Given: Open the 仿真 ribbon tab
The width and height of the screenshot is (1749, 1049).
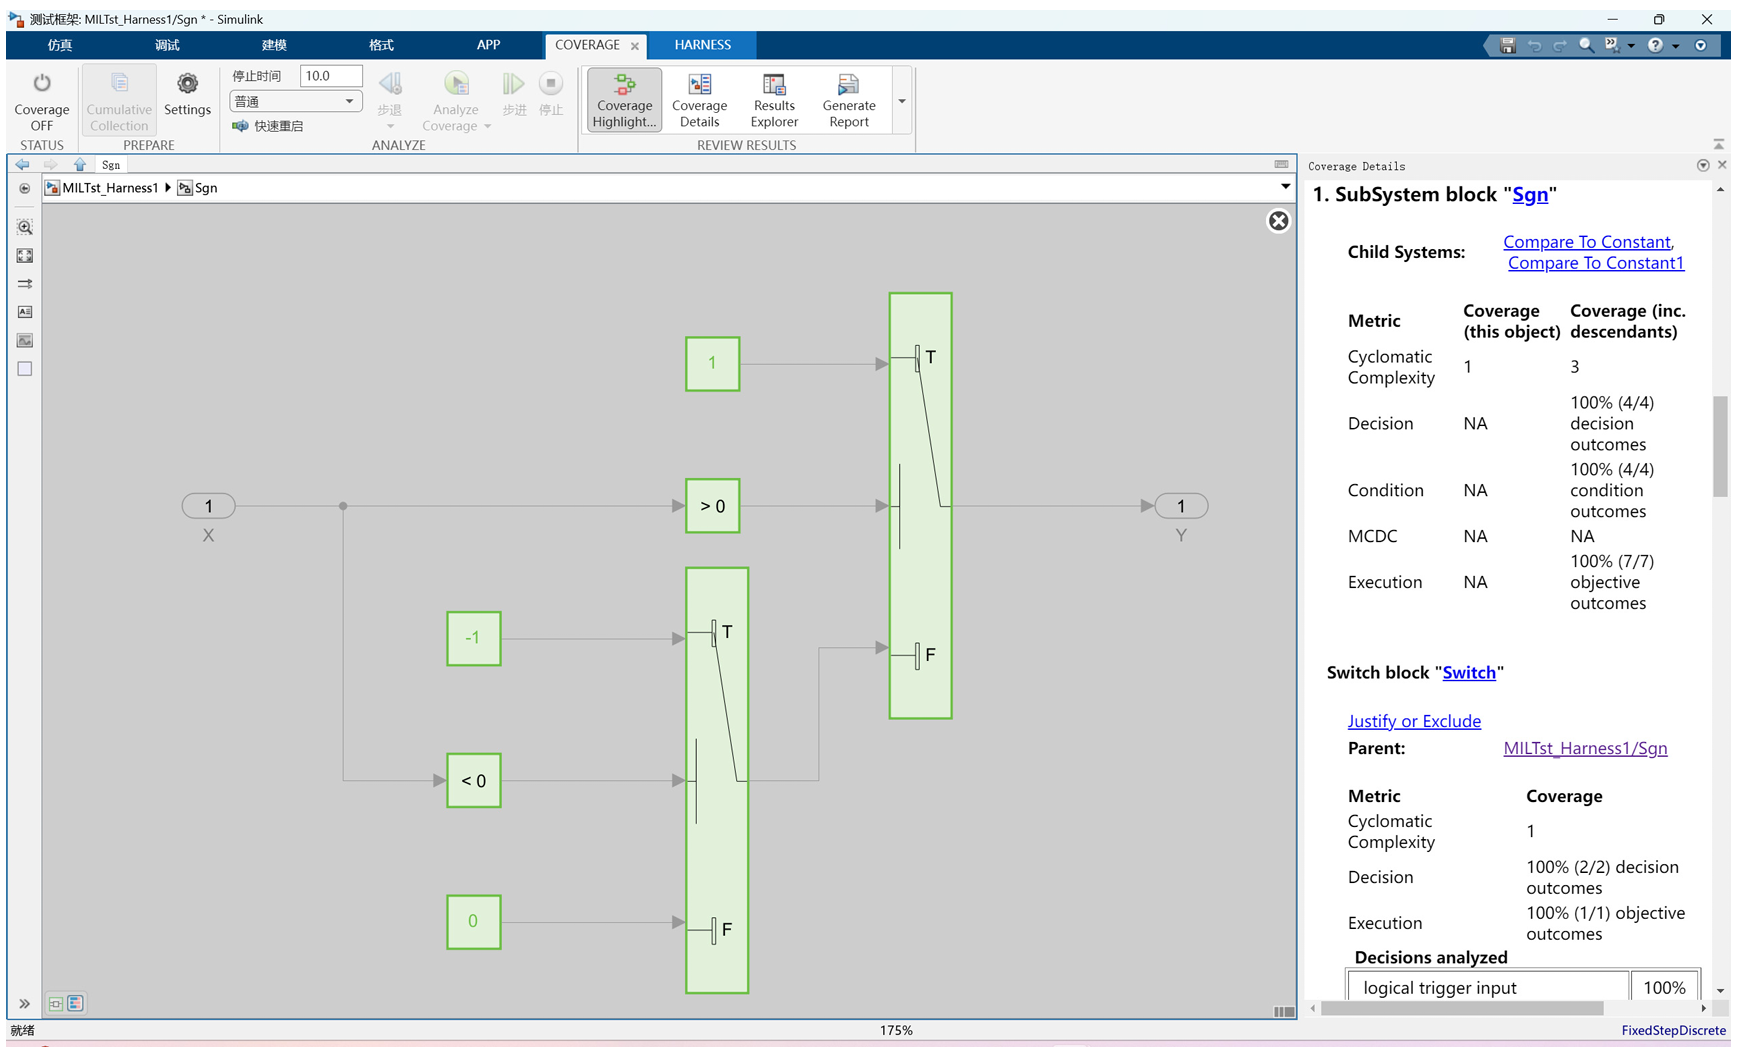Looking at the screenshot, I should coord(59,45).
